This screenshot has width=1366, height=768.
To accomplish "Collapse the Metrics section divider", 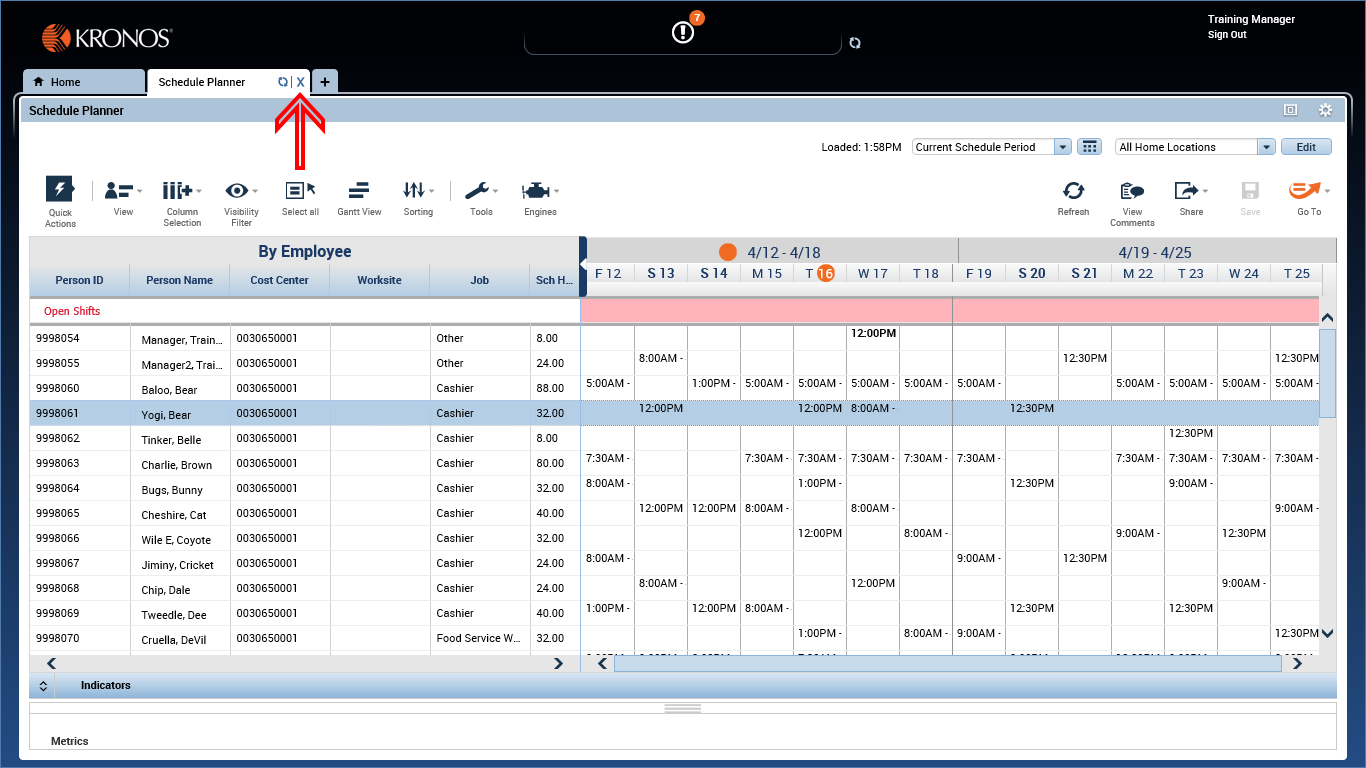I will coord(681,707).
